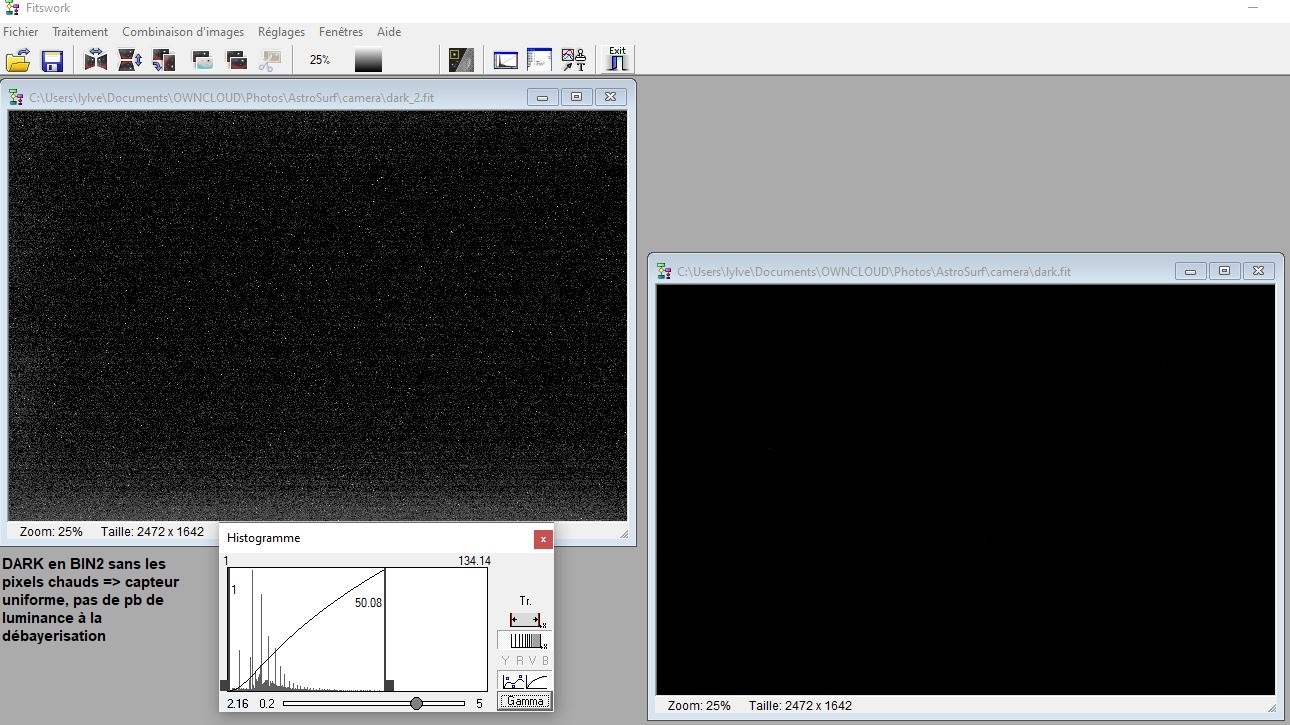Open a file with the folder icon
The height and width of the screenshot is (725, 1290).
[18, 61]
